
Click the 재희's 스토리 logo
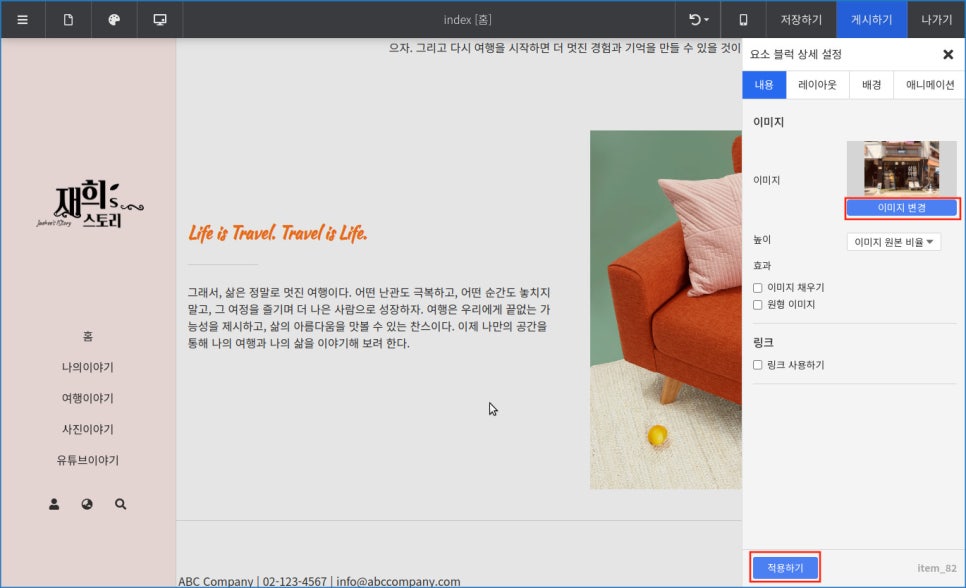point(90,205)
